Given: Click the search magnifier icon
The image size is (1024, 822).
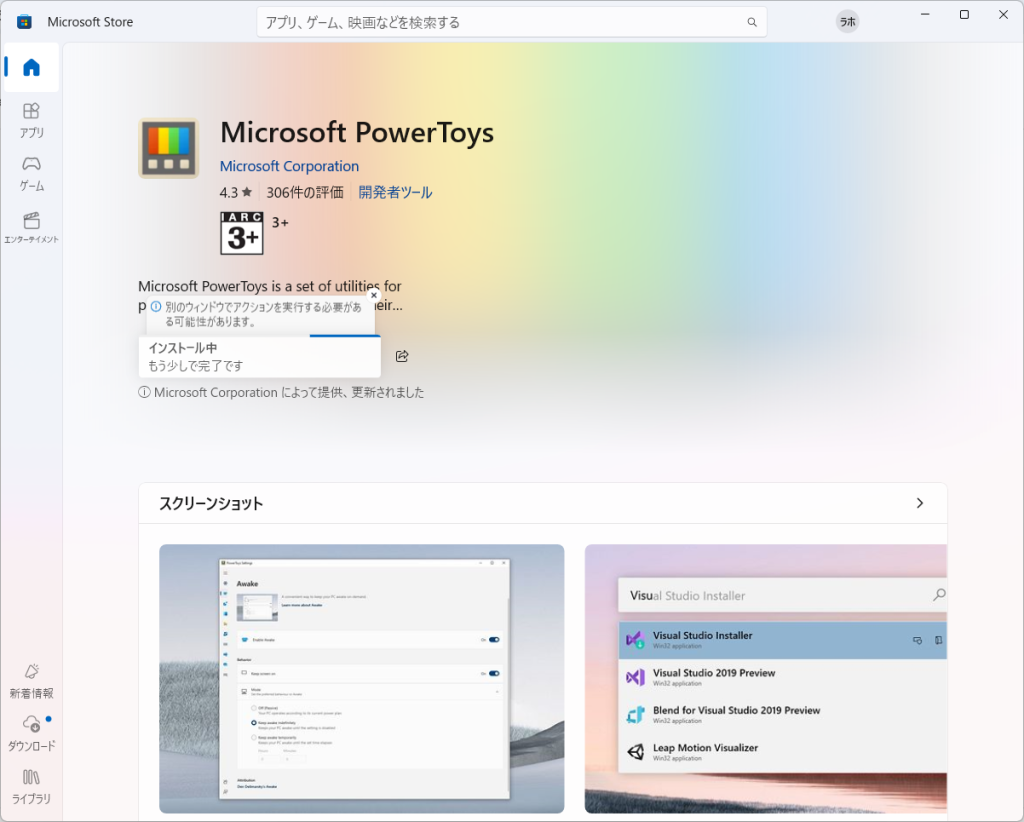Looking at the screenshot, I should click(x=752, y=22).
